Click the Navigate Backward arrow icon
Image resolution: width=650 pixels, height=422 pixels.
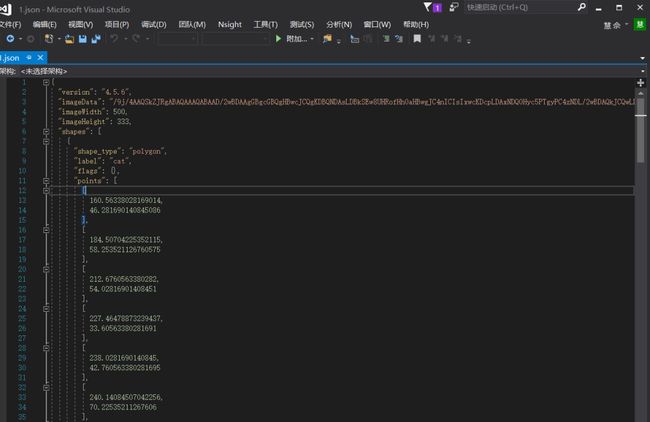(10, 39)
